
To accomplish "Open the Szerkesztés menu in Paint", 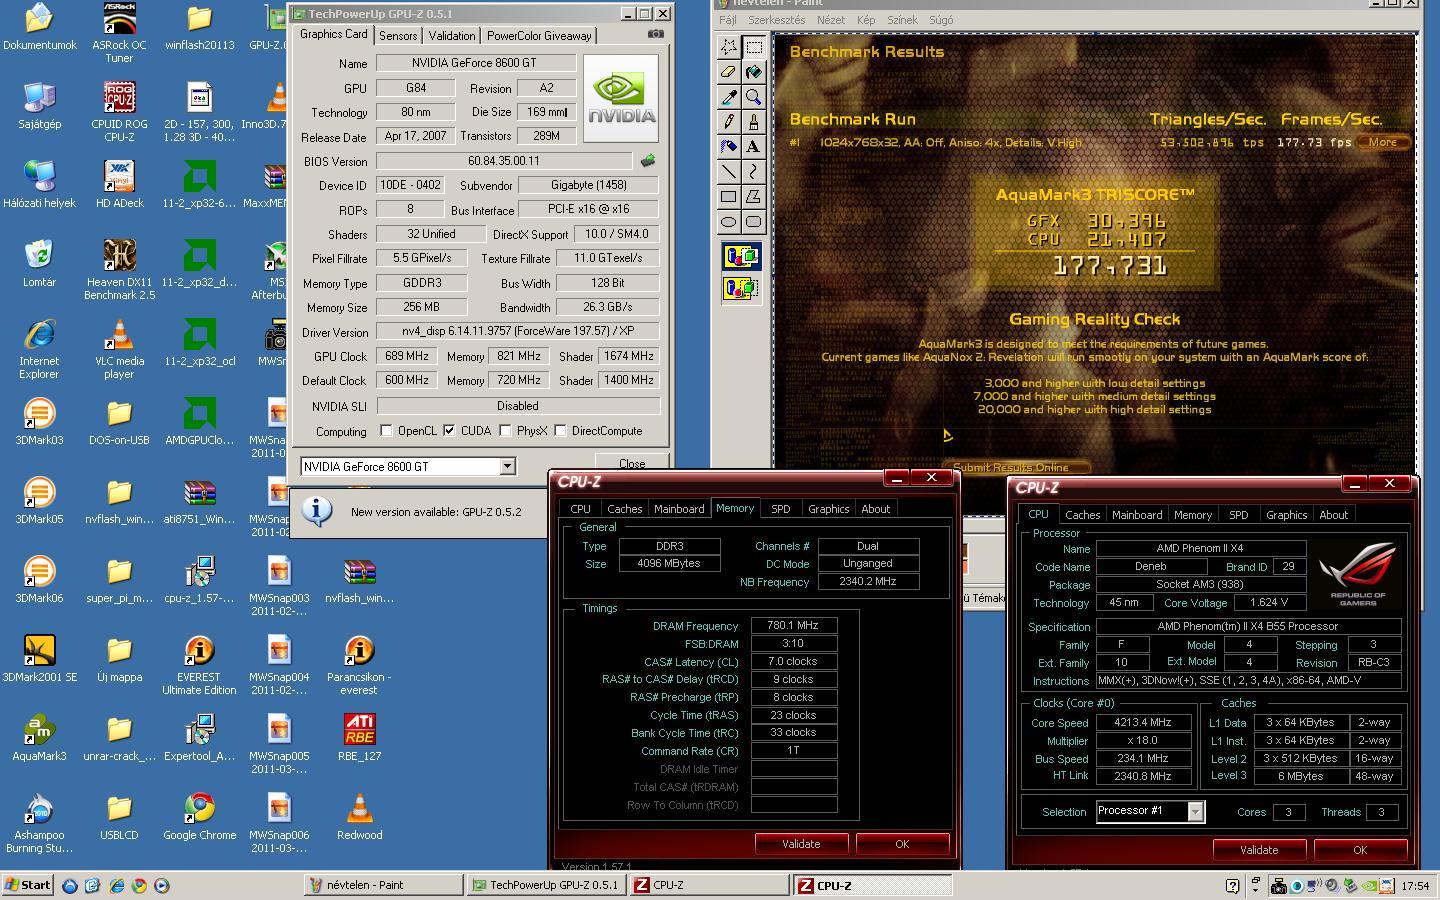I will (776, 20).
